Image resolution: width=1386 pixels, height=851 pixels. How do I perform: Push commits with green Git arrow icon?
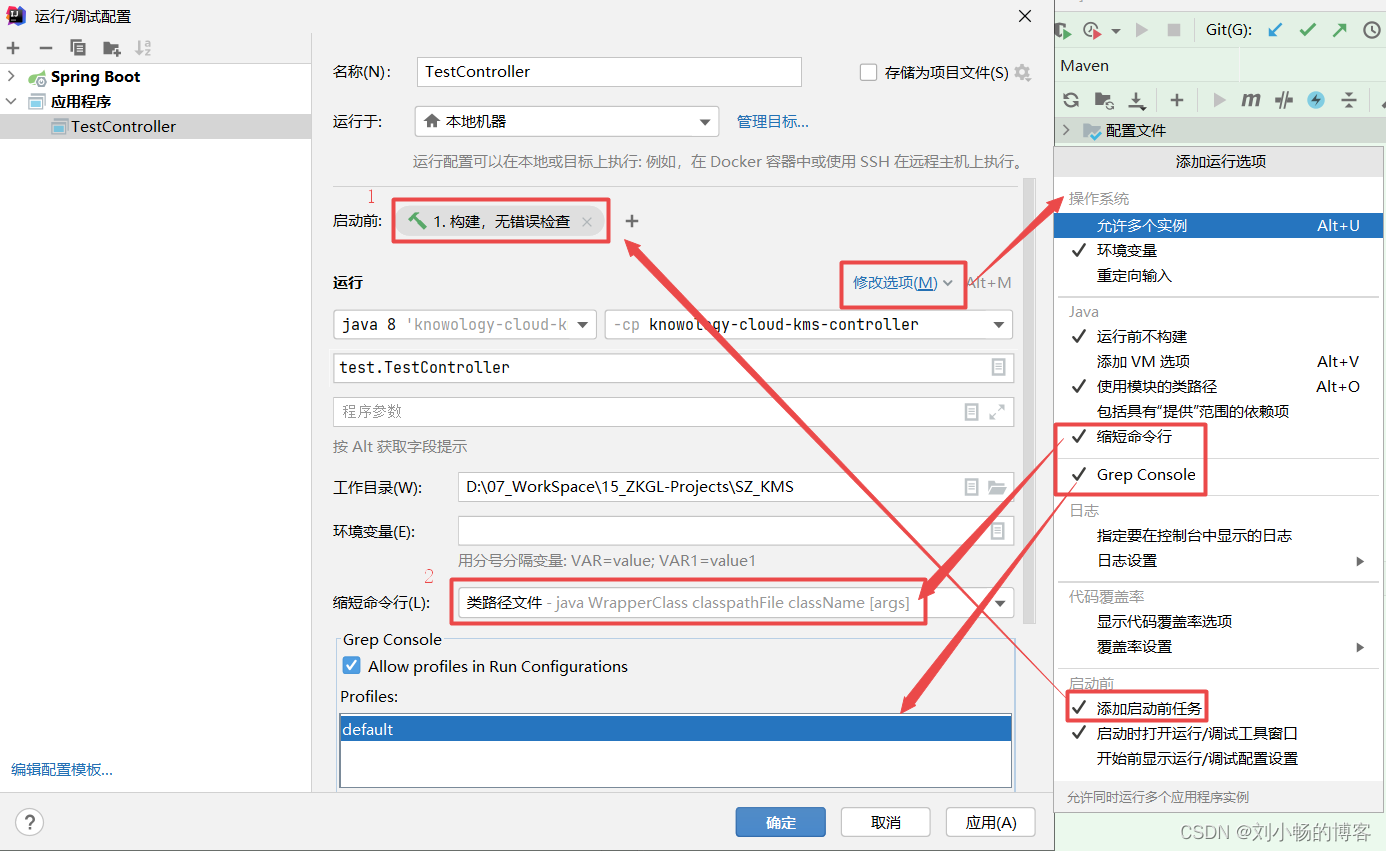click(1340, 29)
